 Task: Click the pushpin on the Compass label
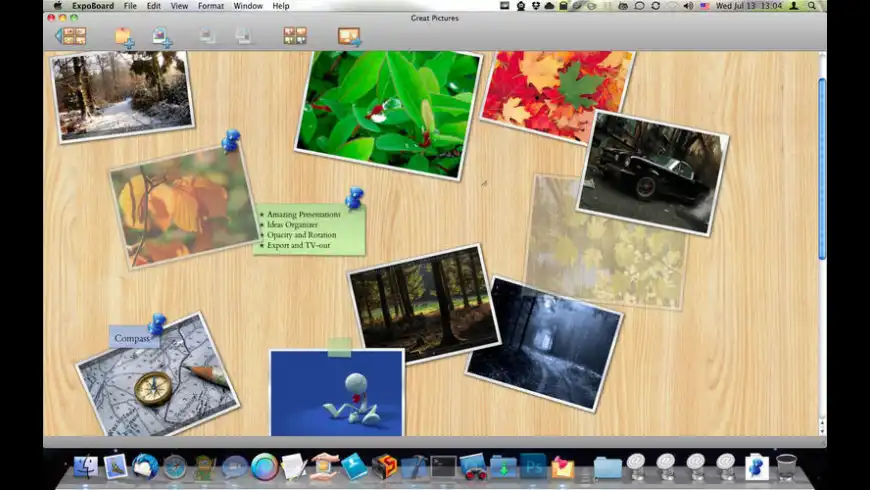157,324
